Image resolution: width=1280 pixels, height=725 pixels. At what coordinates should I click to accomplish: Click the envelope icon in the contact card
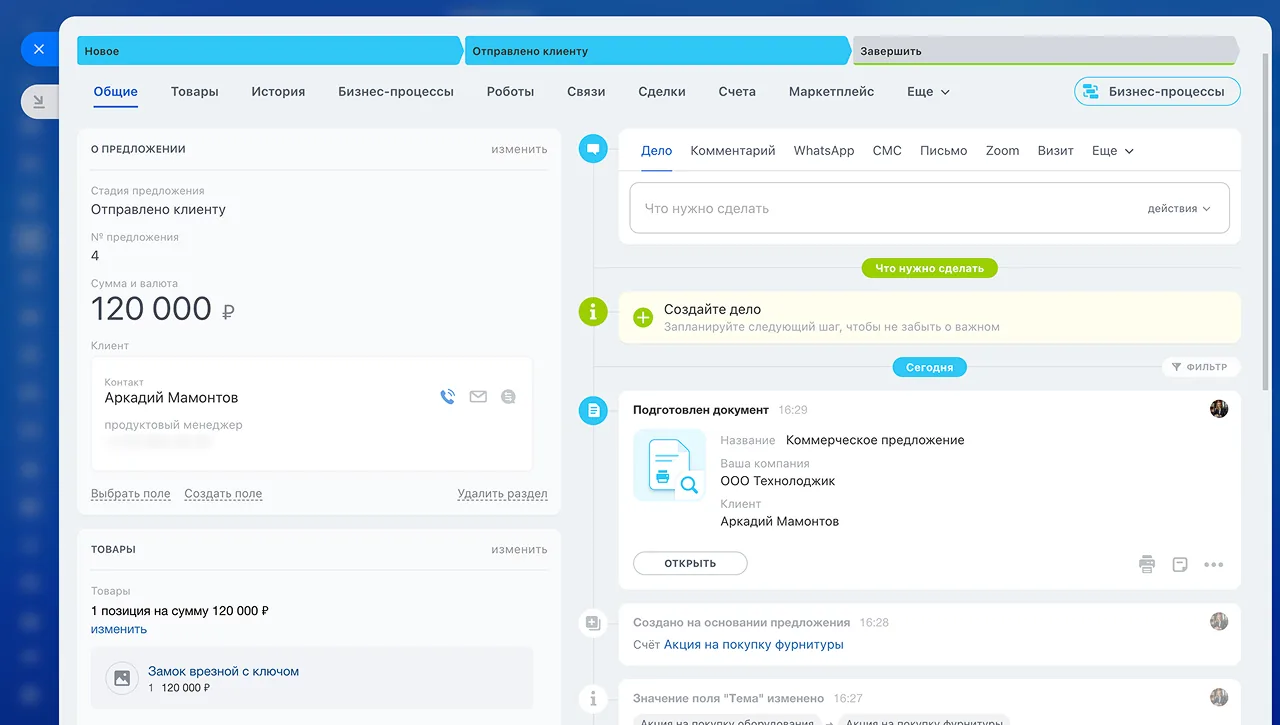click(x=478, y=397)
